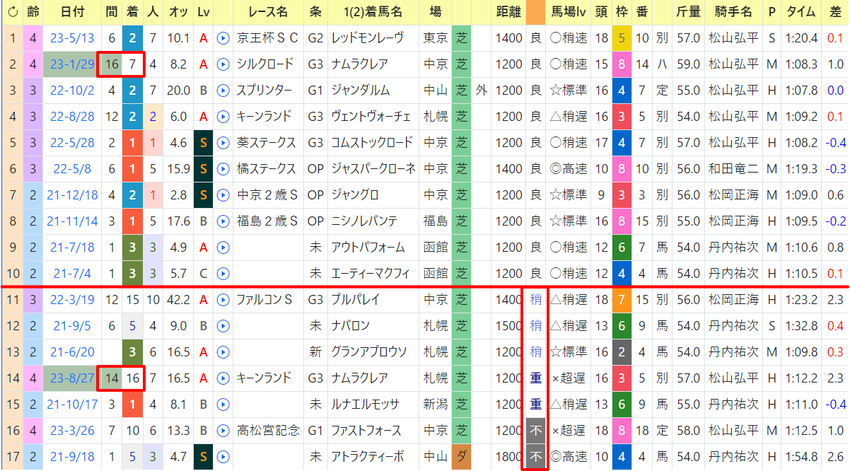Select プルパレイ horse name cell
Image resolution: width=850 pixels, height=471 pixels.
356,300
